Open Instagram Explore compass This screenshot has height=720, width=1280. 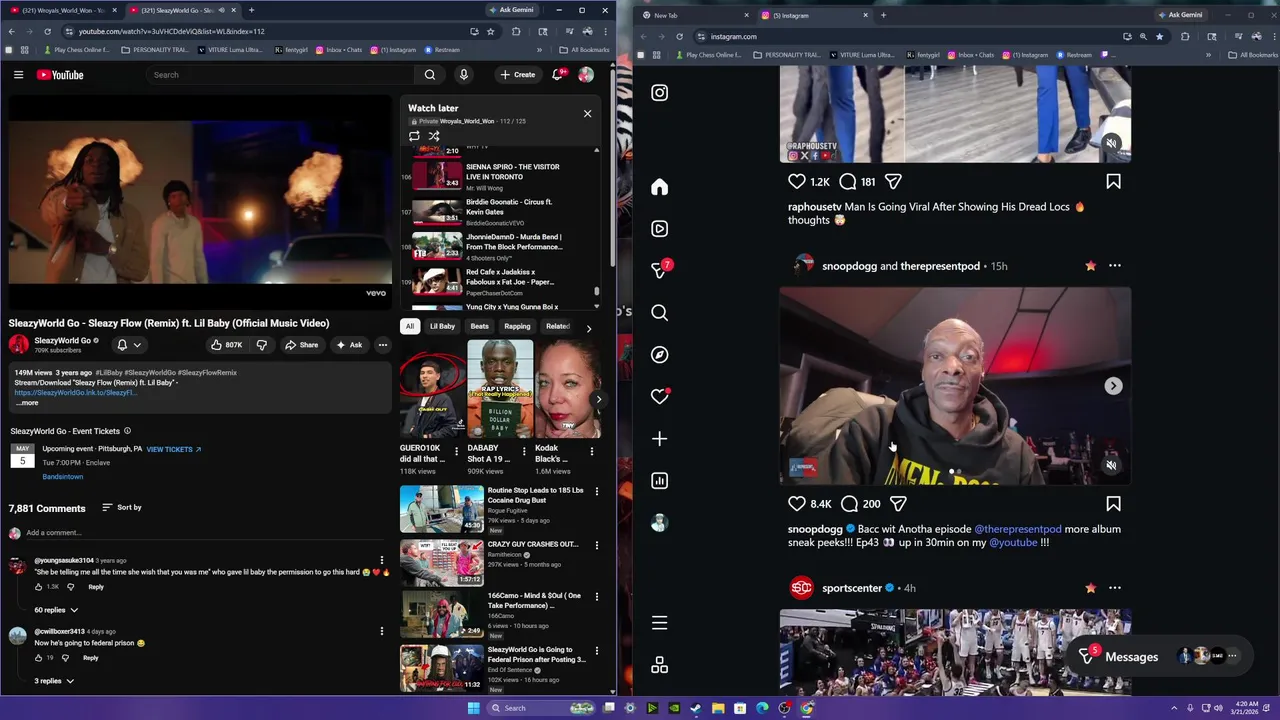[659, 355]
